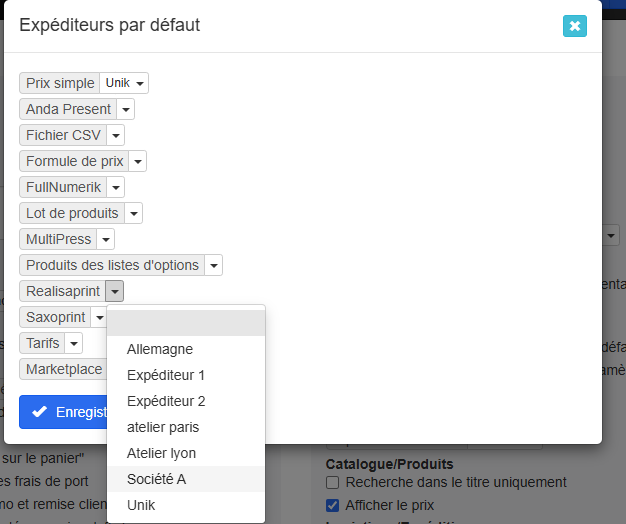The image size is (626, 524).
Task: Choose Atelier lyon from the list
Action: (186, 453)
